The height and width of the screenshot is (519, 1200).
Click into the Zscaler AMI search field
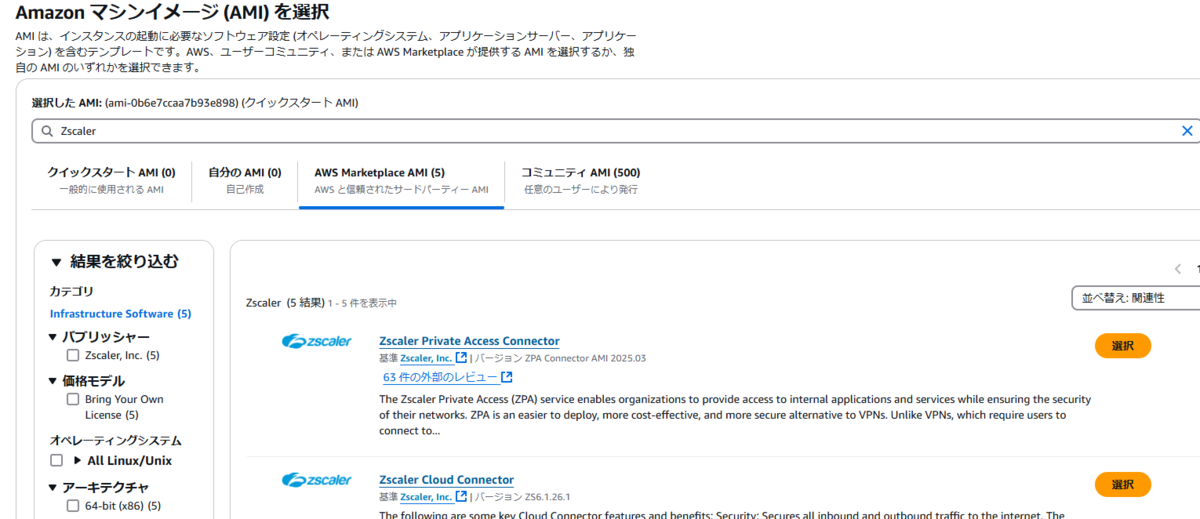[x=615, y=131]
